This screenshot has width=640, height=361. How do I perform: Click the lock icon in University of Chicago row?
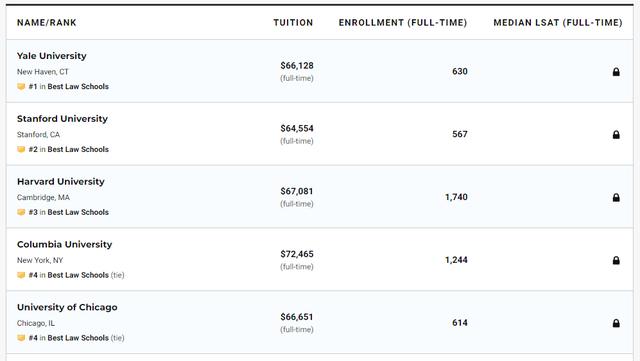pyautogui.click(x=616, y=323)
